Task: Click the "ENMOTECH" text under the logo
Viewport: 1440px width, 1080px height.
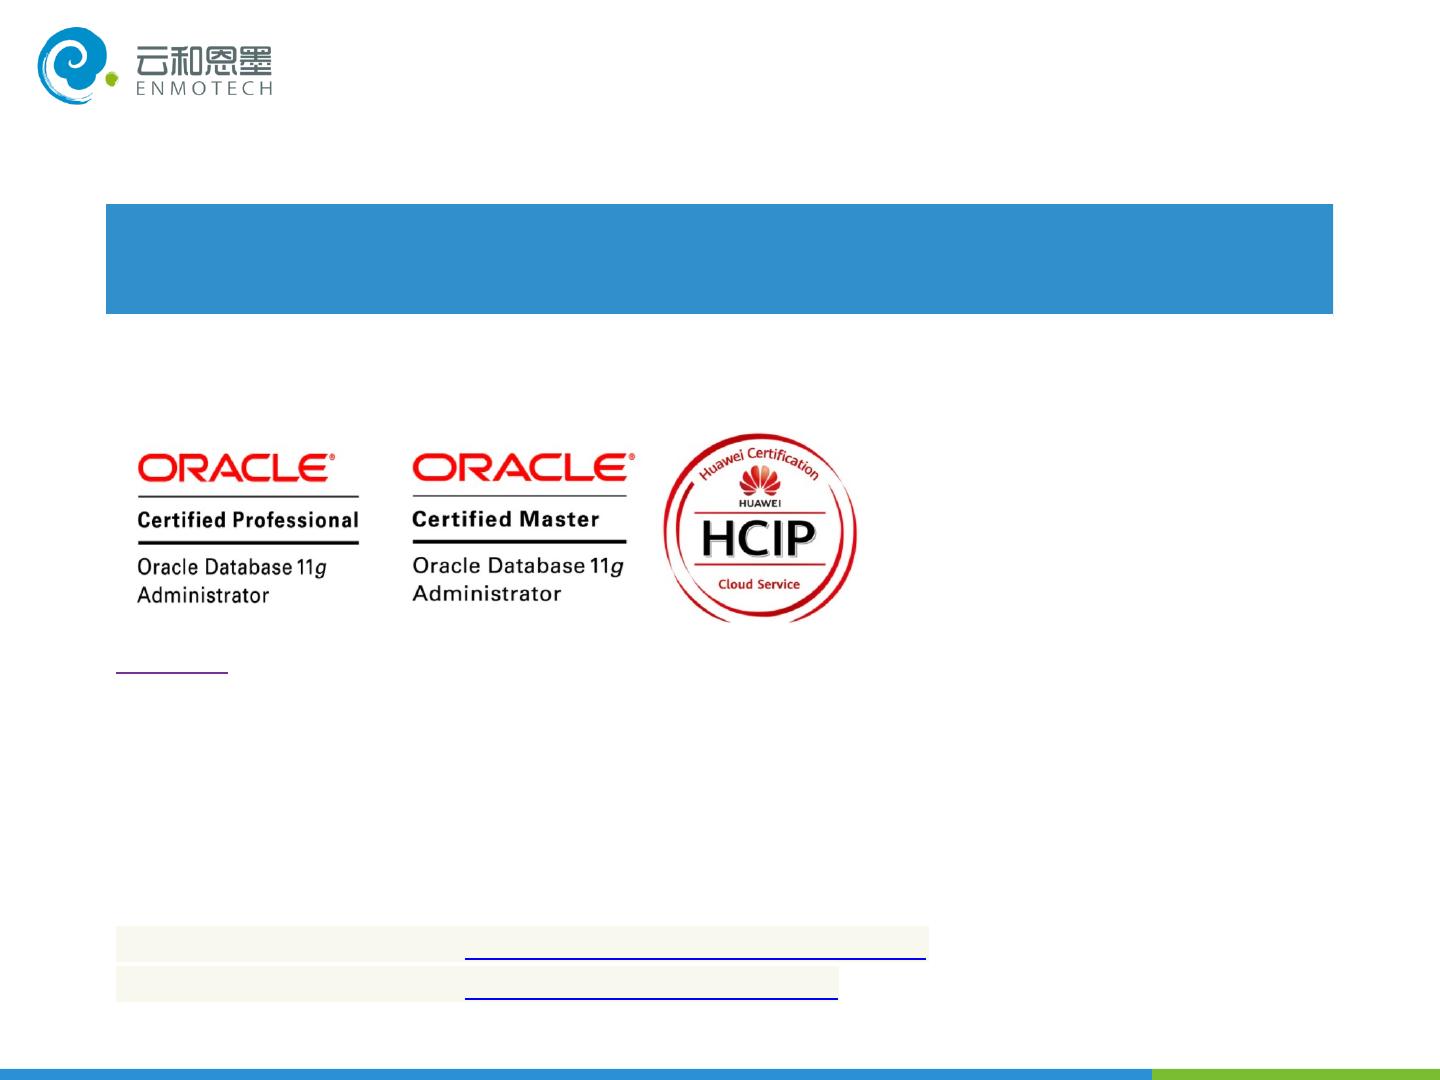Action: [204, 88]
